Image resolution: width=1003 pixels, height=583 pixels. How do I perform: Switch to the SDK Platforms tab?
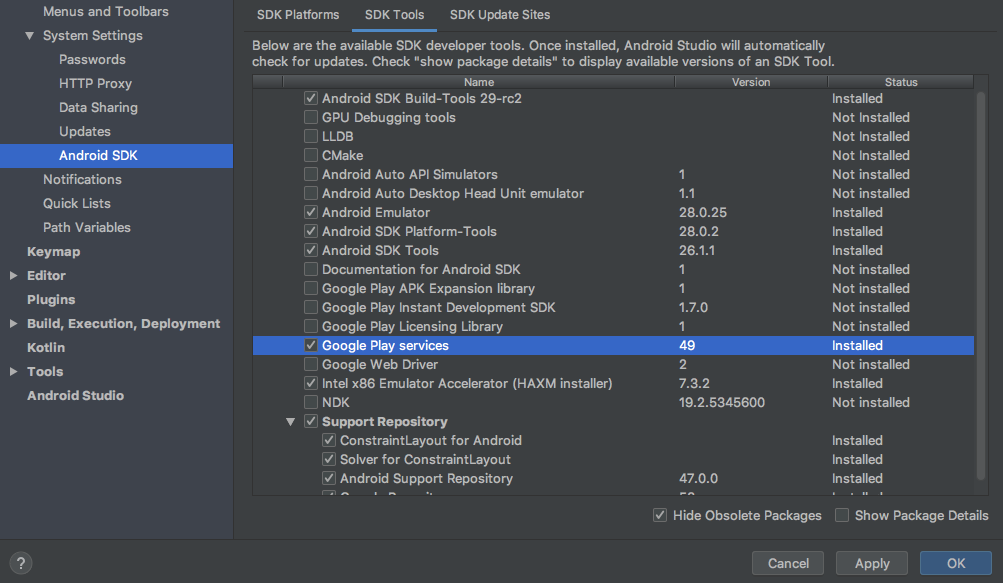tap(297, 16)
